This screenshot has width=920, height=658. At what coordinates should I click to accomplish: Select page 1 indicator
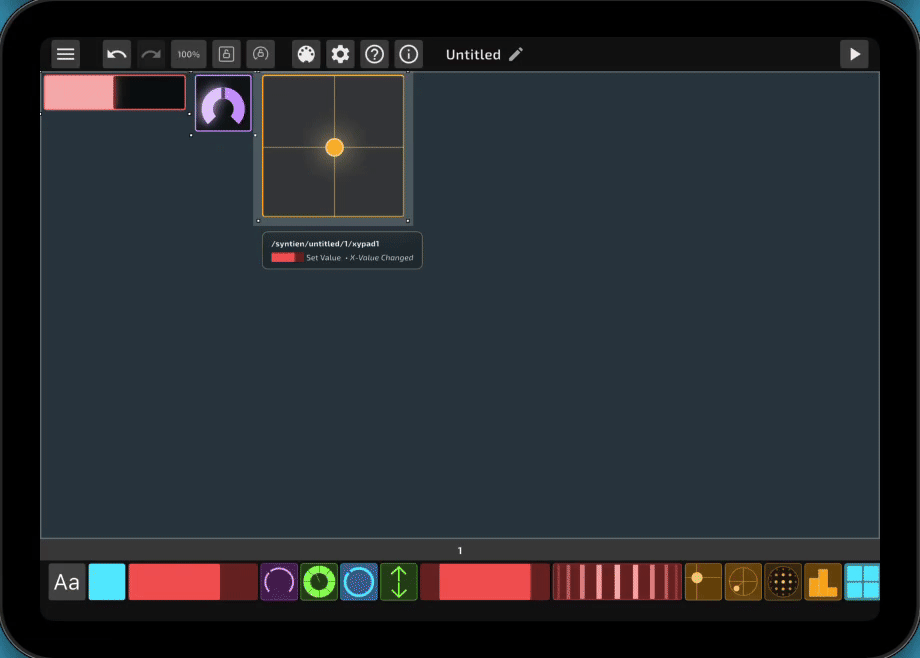coord(459,551)
